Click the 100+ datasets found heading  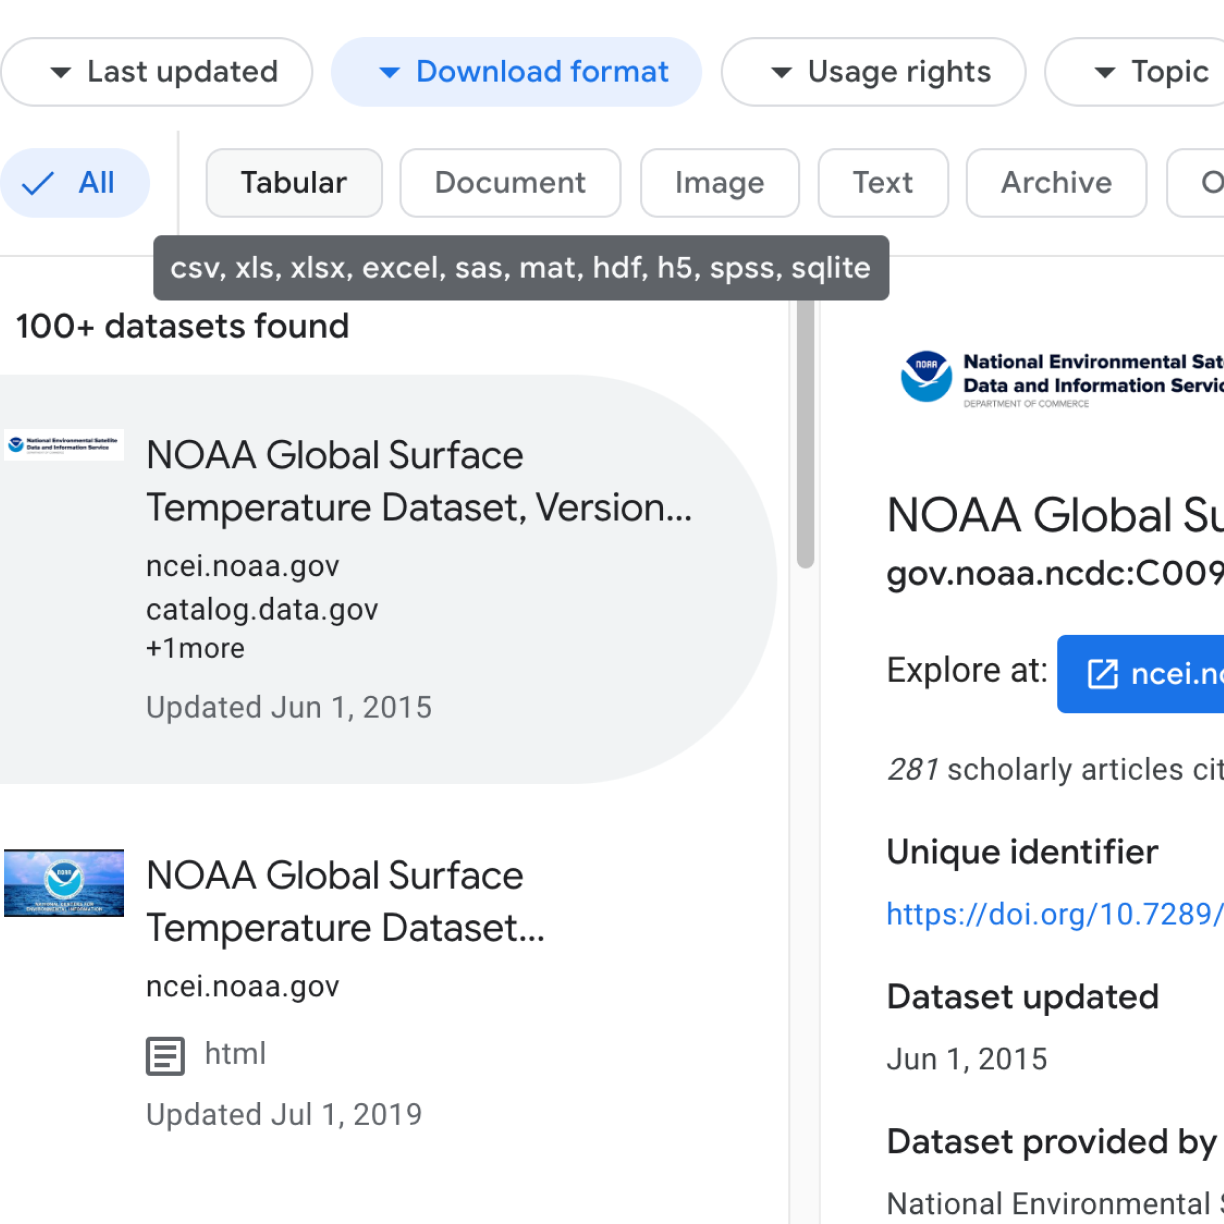(182, 326)
